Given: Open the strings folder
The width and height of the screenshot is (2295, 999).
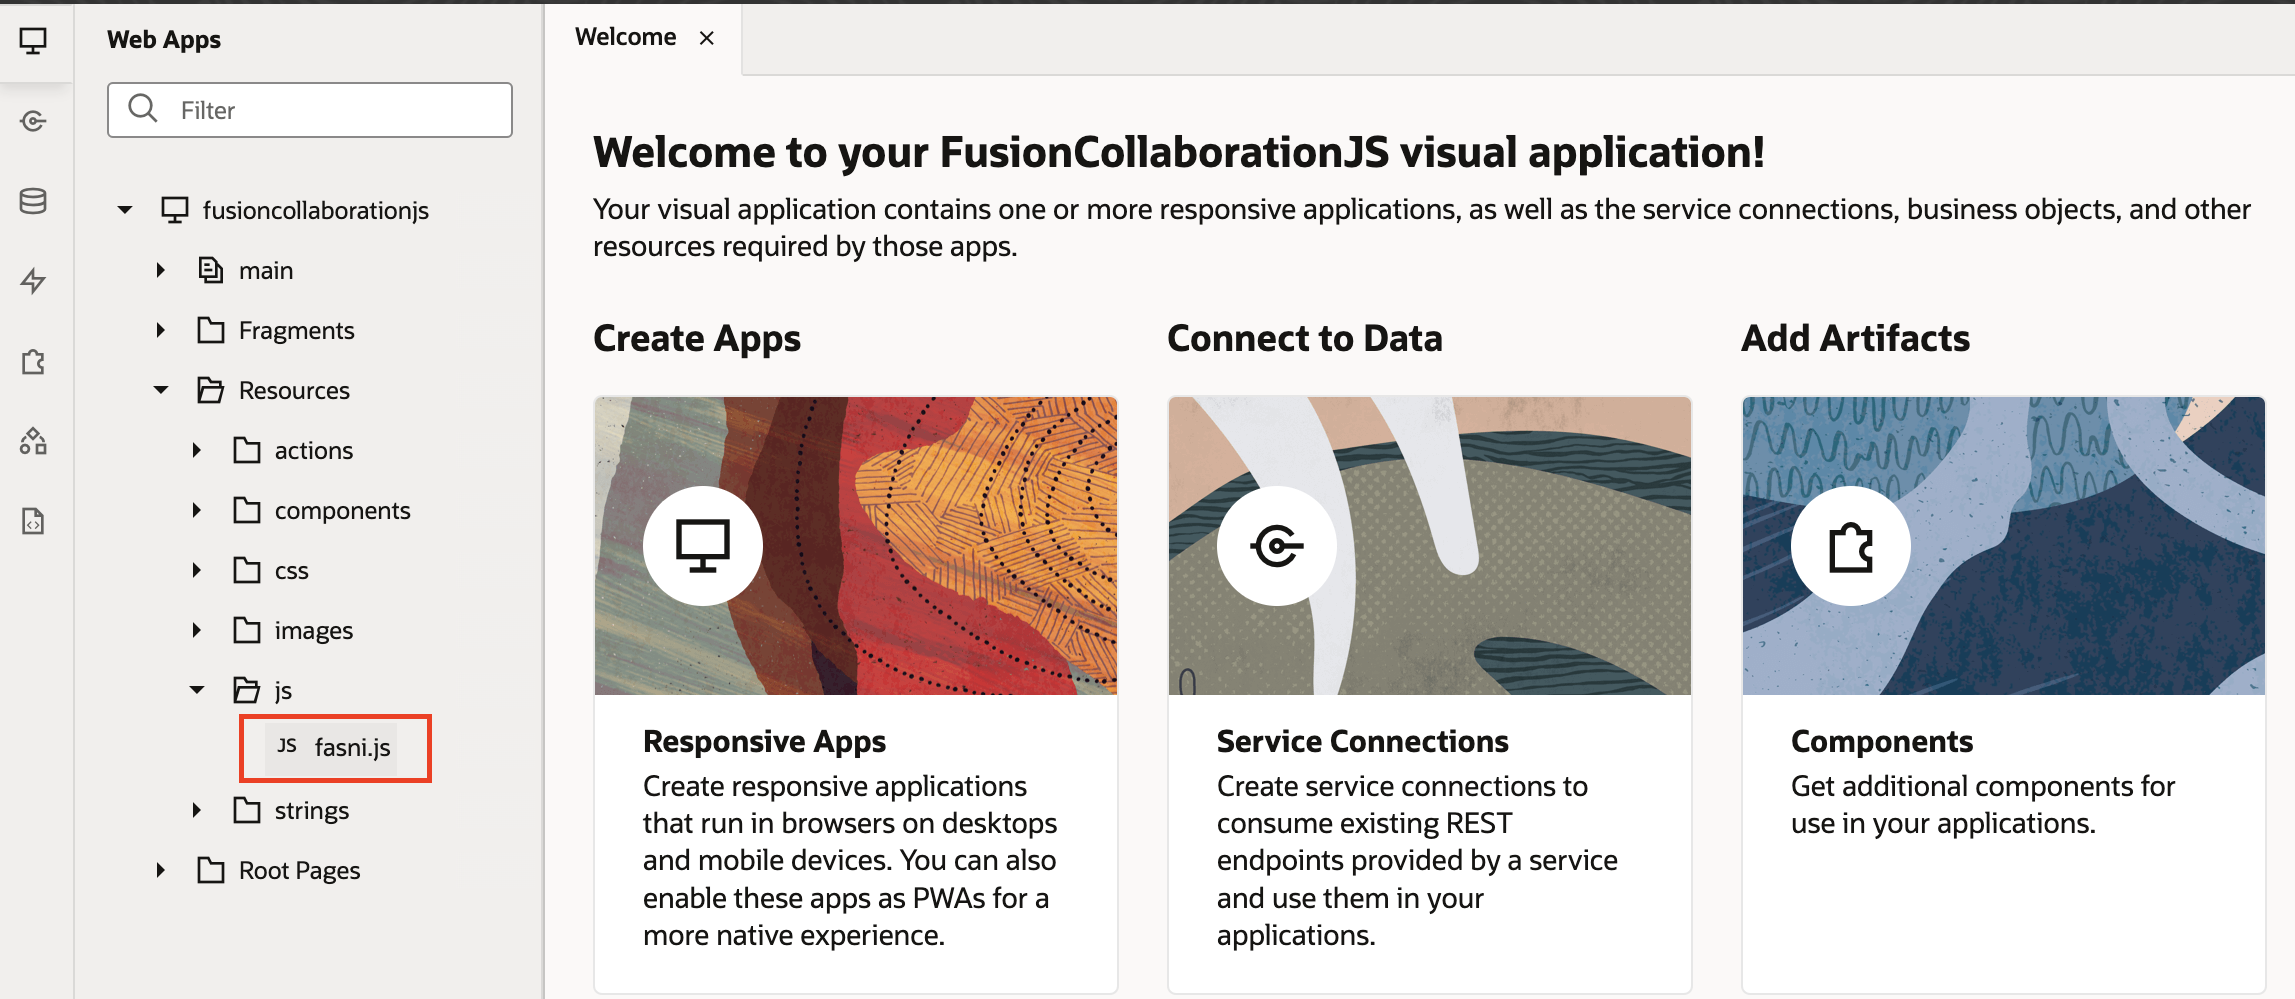Looking at the screenshot, I should [310, 809].
